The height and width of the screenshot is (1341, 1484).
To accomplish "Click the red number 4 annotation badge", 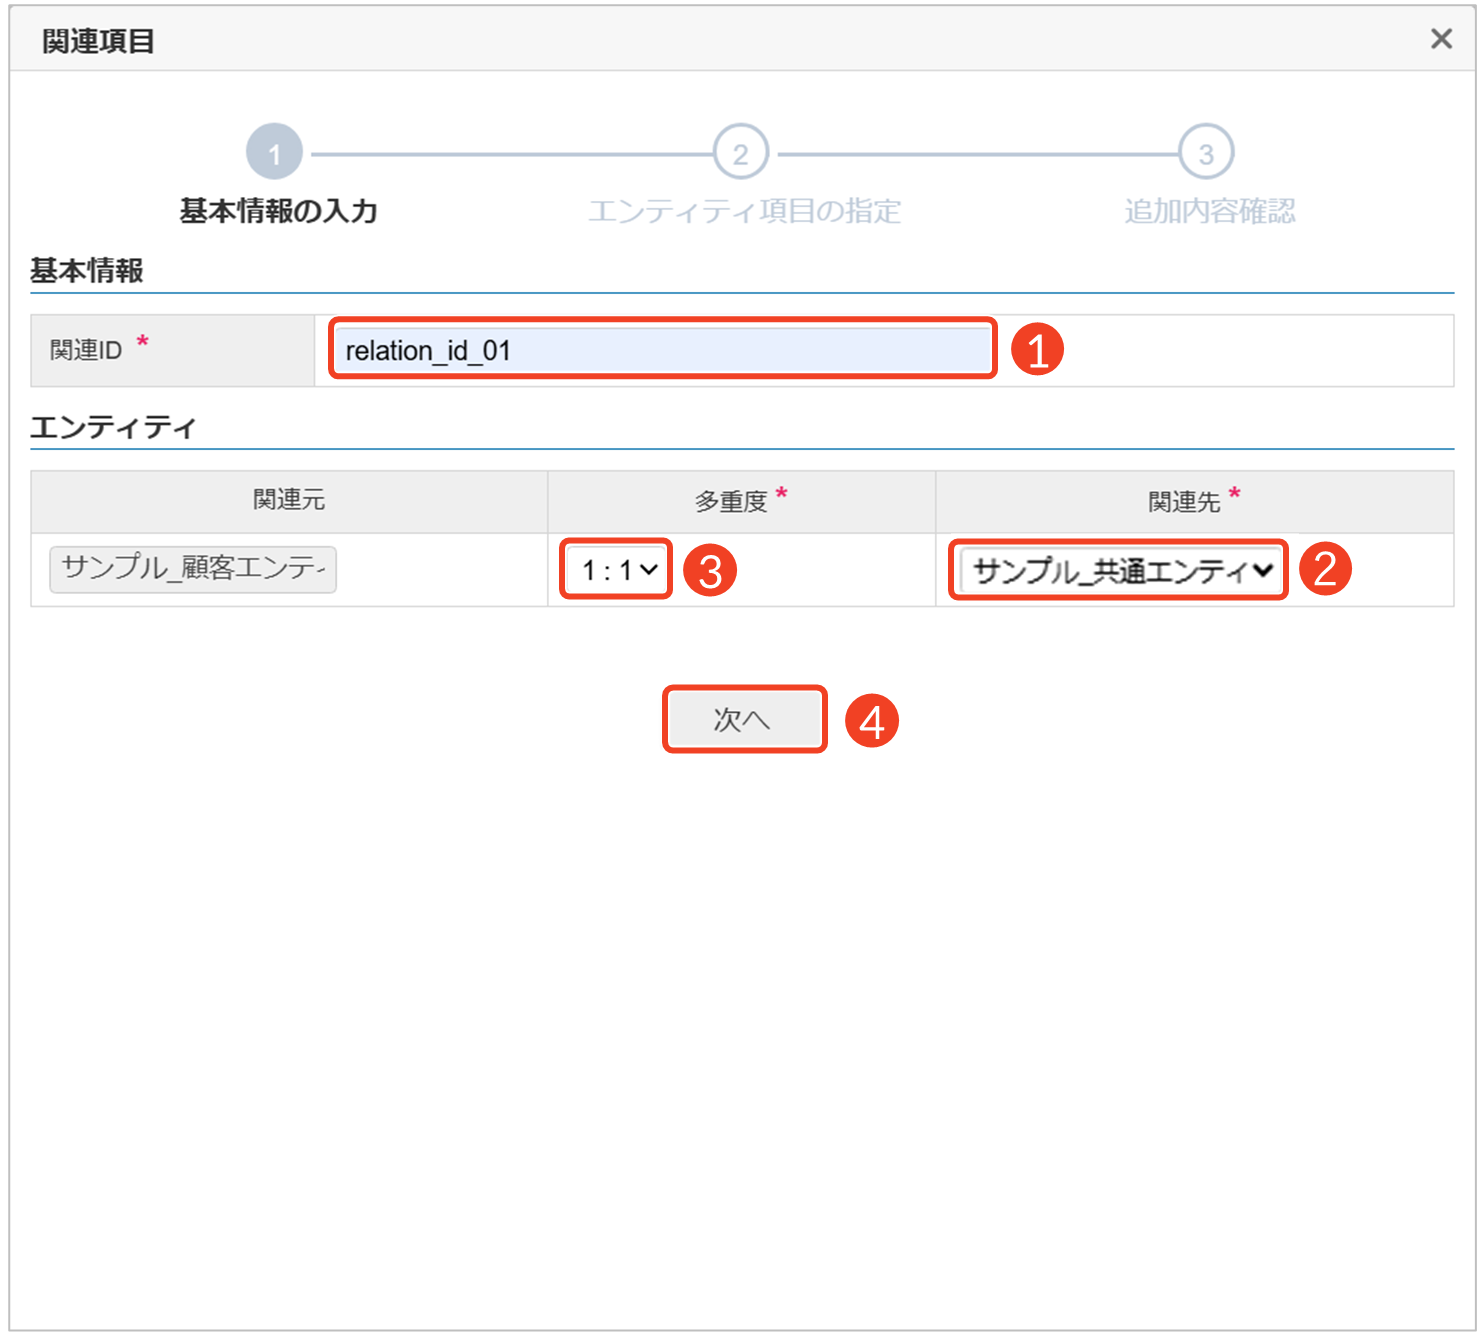I will pyautogui.click(x=872, y=721).
